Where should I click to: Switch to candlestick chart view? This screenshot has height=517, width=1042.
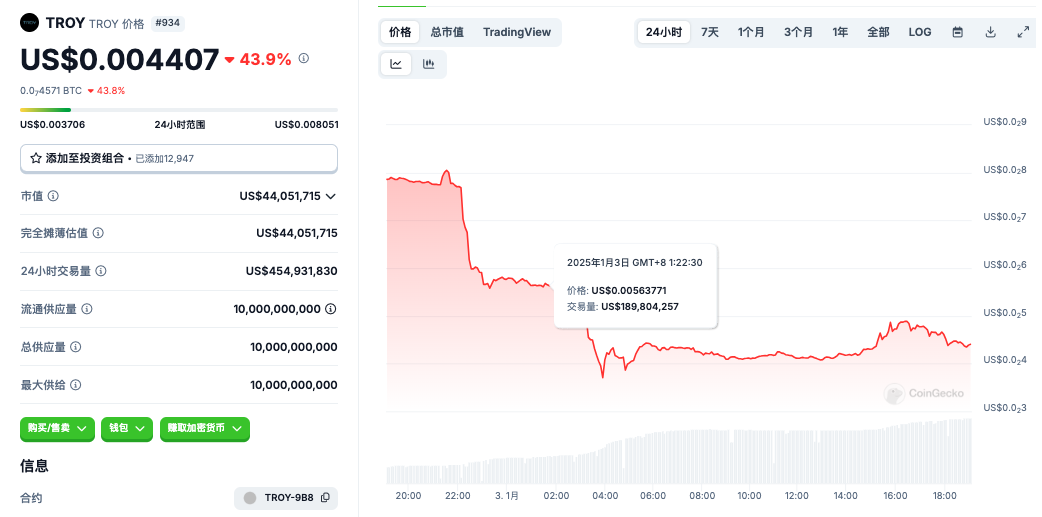pos(429,64)
